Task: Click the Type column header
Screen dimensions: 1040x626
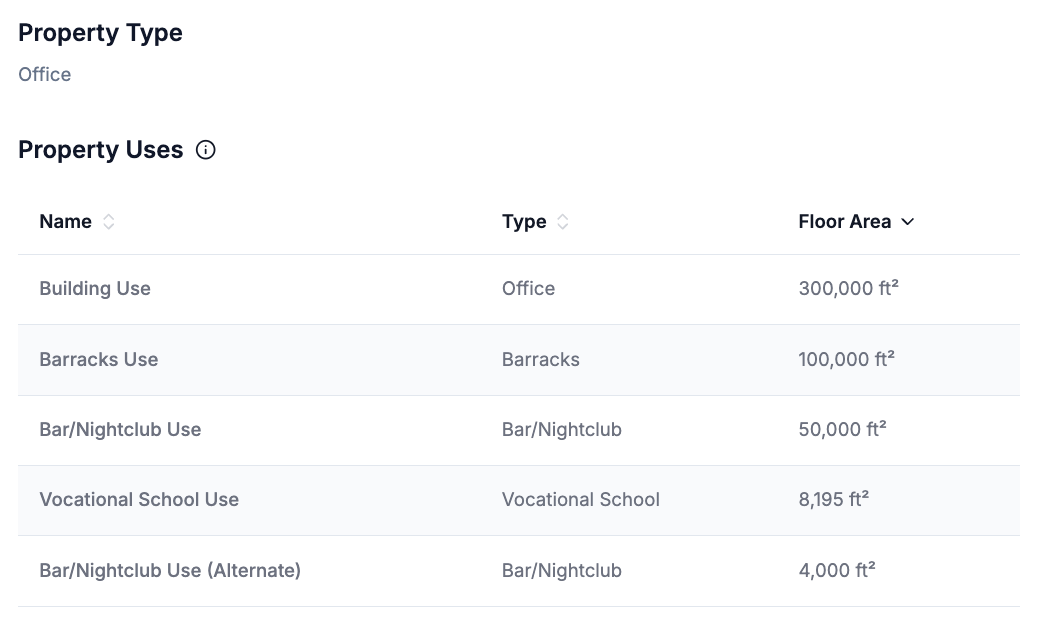Action: pos(524,222)
